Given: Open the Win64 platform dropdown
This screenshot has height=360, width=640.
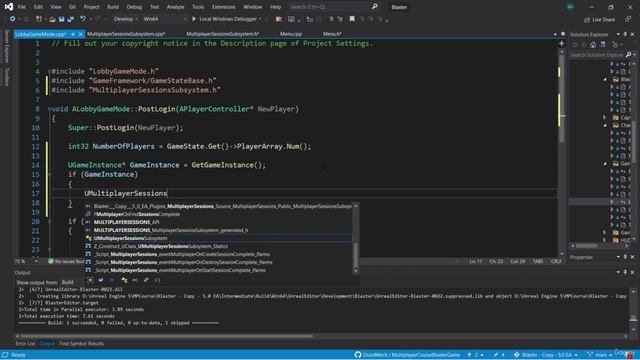Looking at the screenshot, I should coord(164,19).
